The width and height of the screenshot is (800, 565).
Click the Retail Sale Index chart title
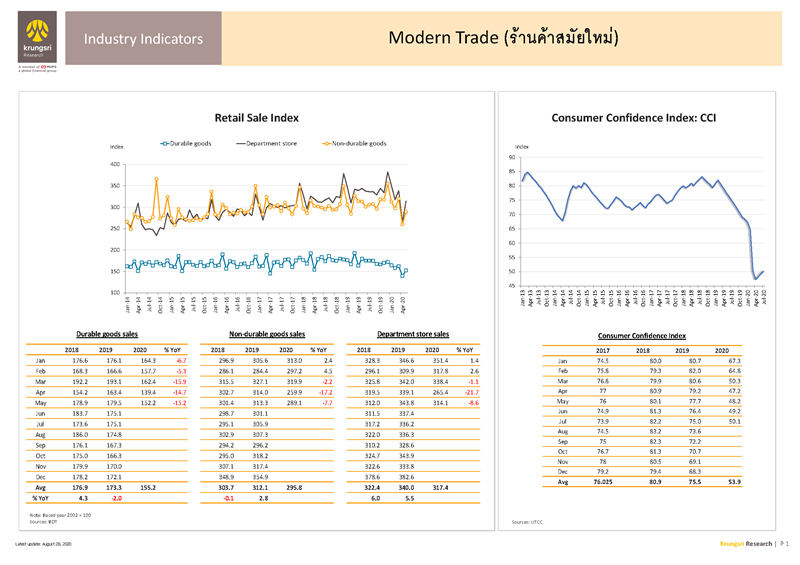(x=257, y=118)
